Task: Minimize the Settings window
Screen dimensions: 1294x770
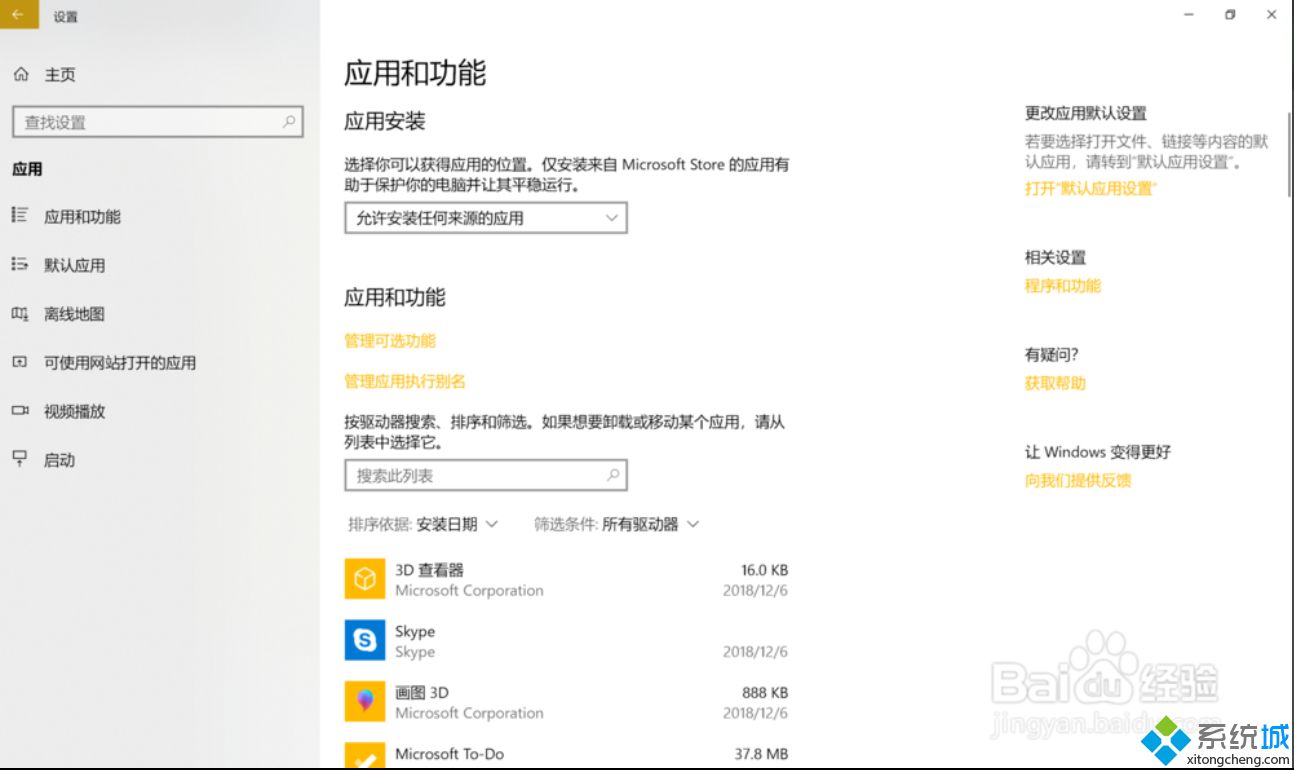Action: [x=1188, y=14]
